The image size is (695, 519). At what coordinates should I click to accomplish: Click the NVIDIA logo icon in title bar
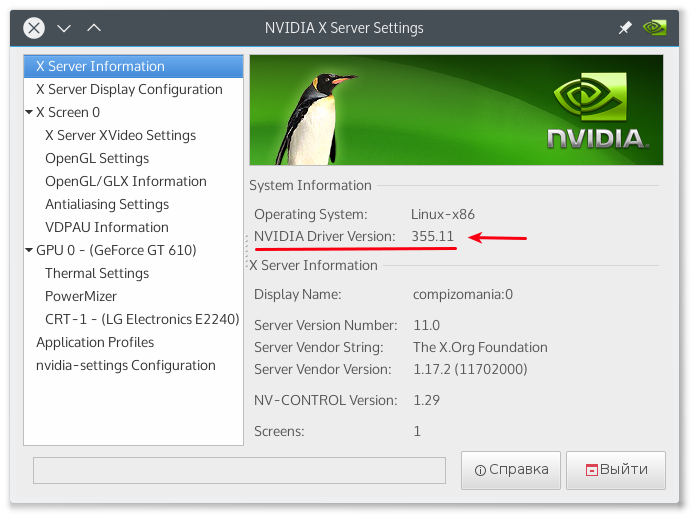[x=655, y=28]
